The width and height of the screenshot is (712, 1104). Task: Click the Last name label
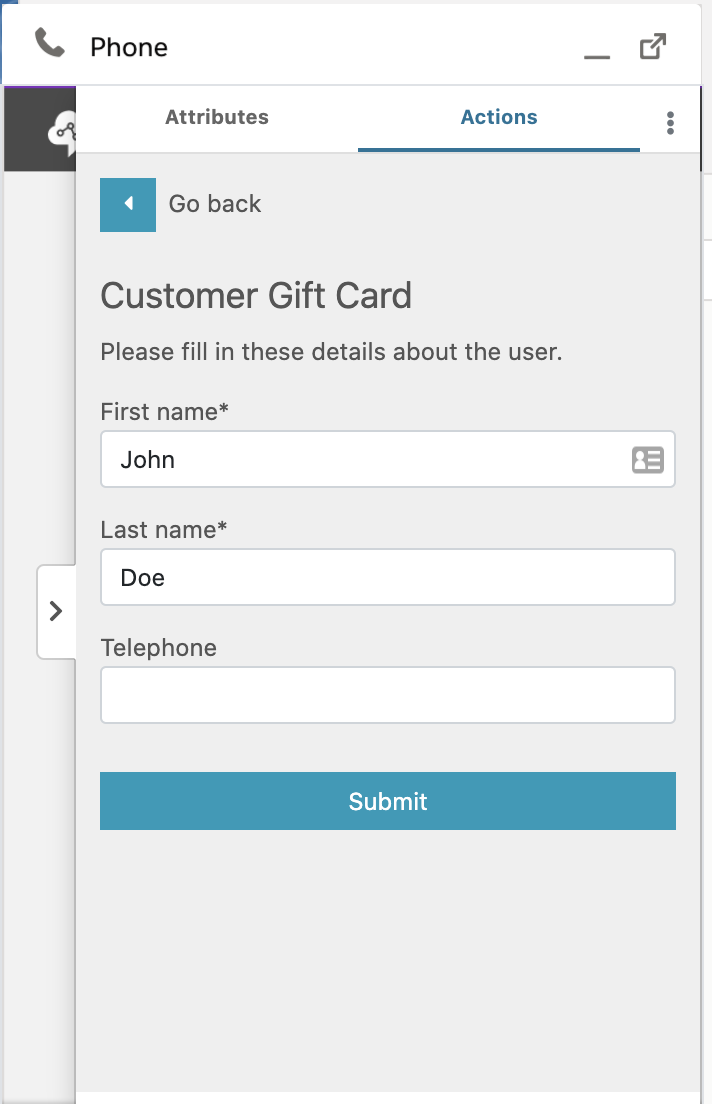(x=164, y=529)
